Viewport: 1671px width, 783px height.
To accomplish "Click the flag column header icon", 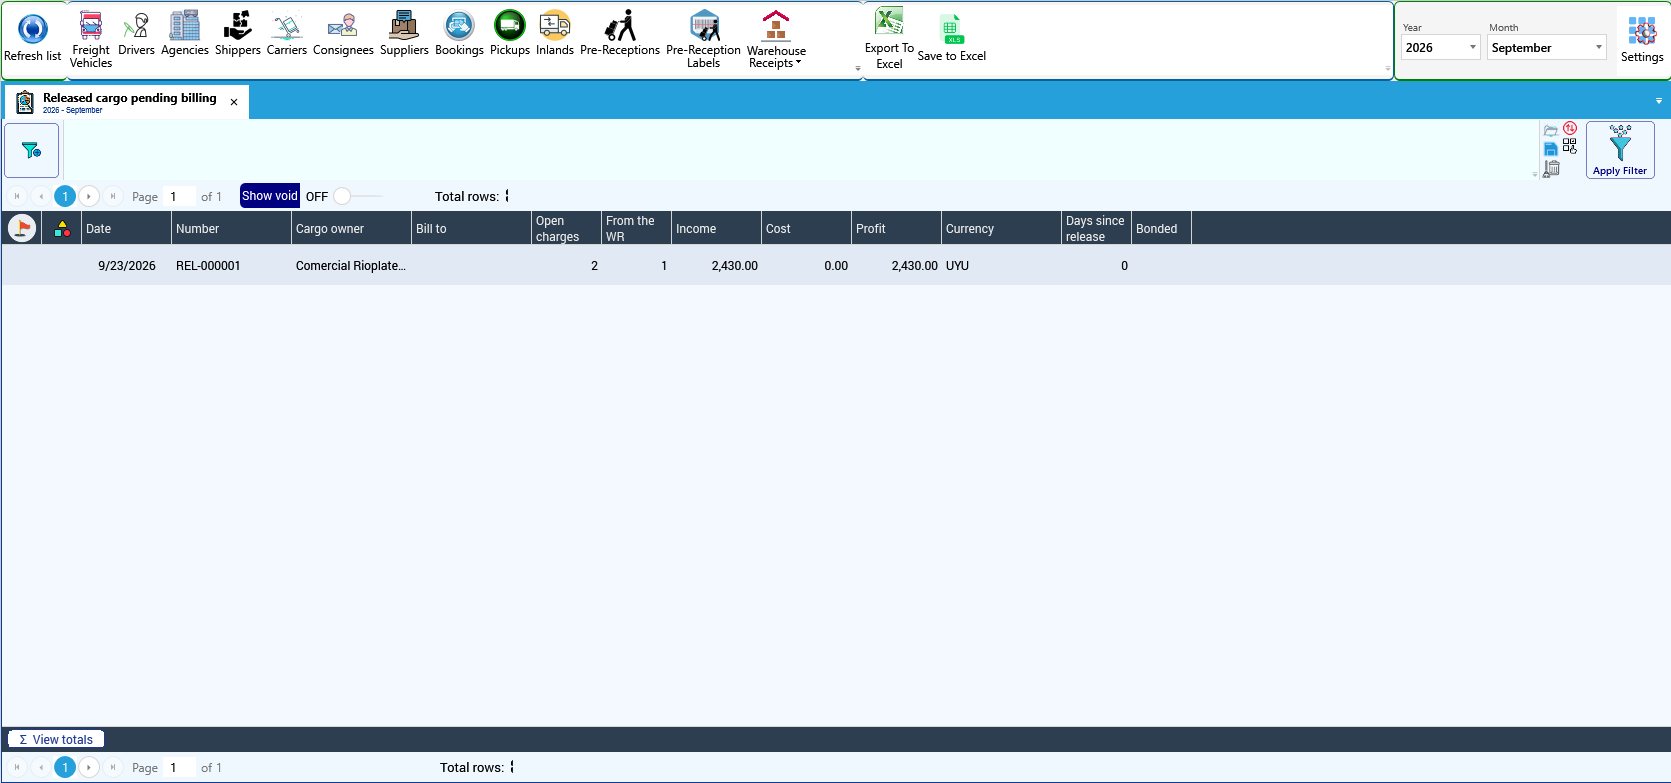I will pyautogui.click(x=22, y=228).
